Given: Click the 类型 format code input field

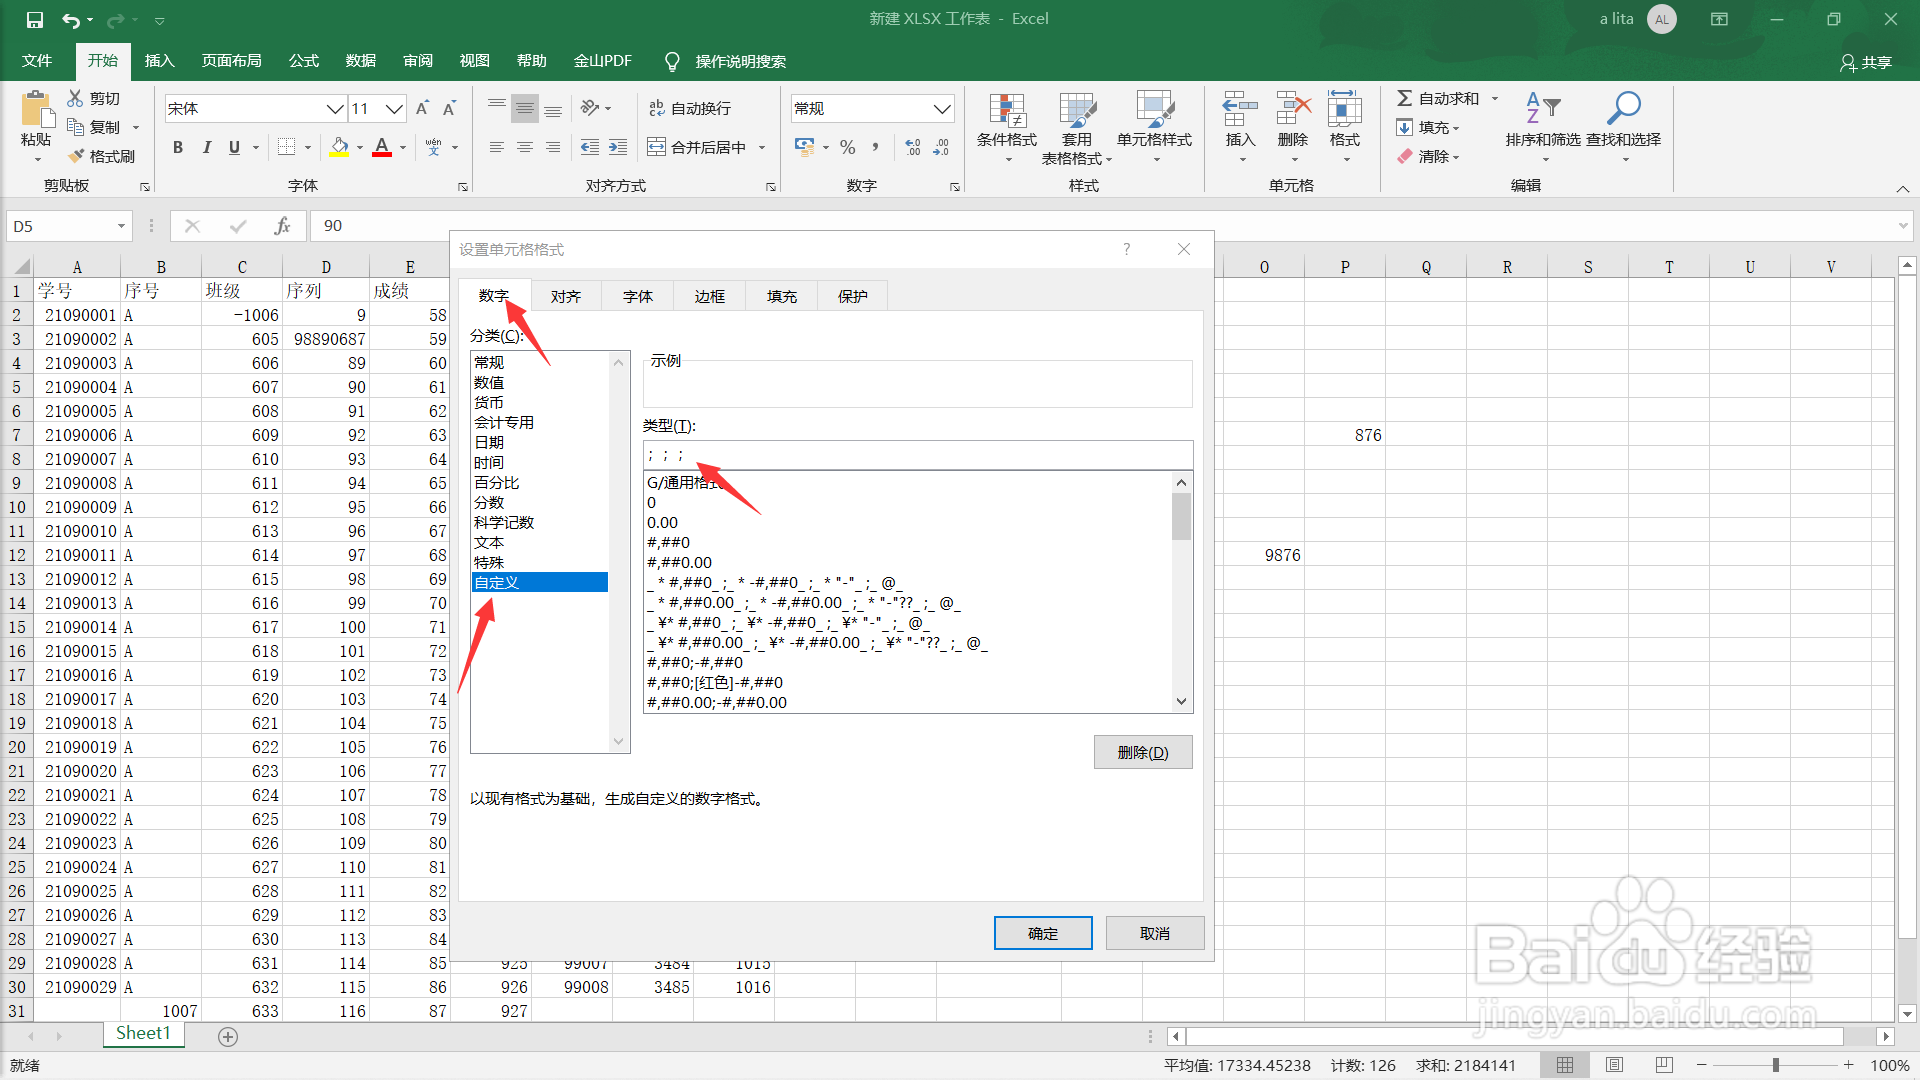Looking at the screenshot, I should pos(917,455).
